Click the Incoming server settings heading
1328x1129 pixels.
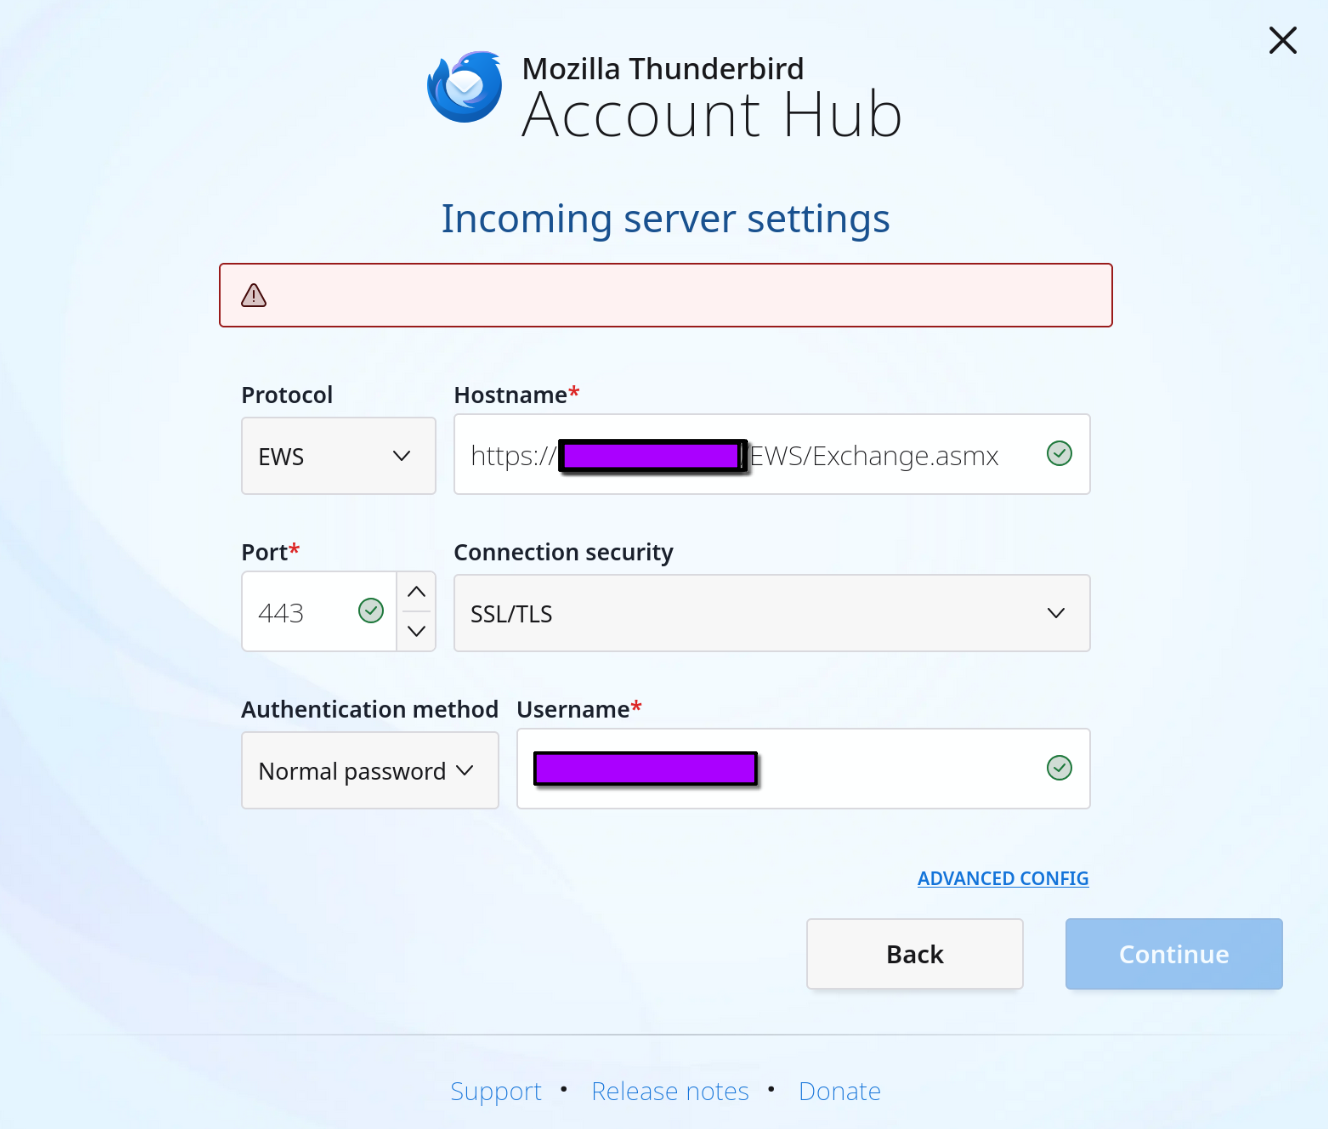point(666,219)
